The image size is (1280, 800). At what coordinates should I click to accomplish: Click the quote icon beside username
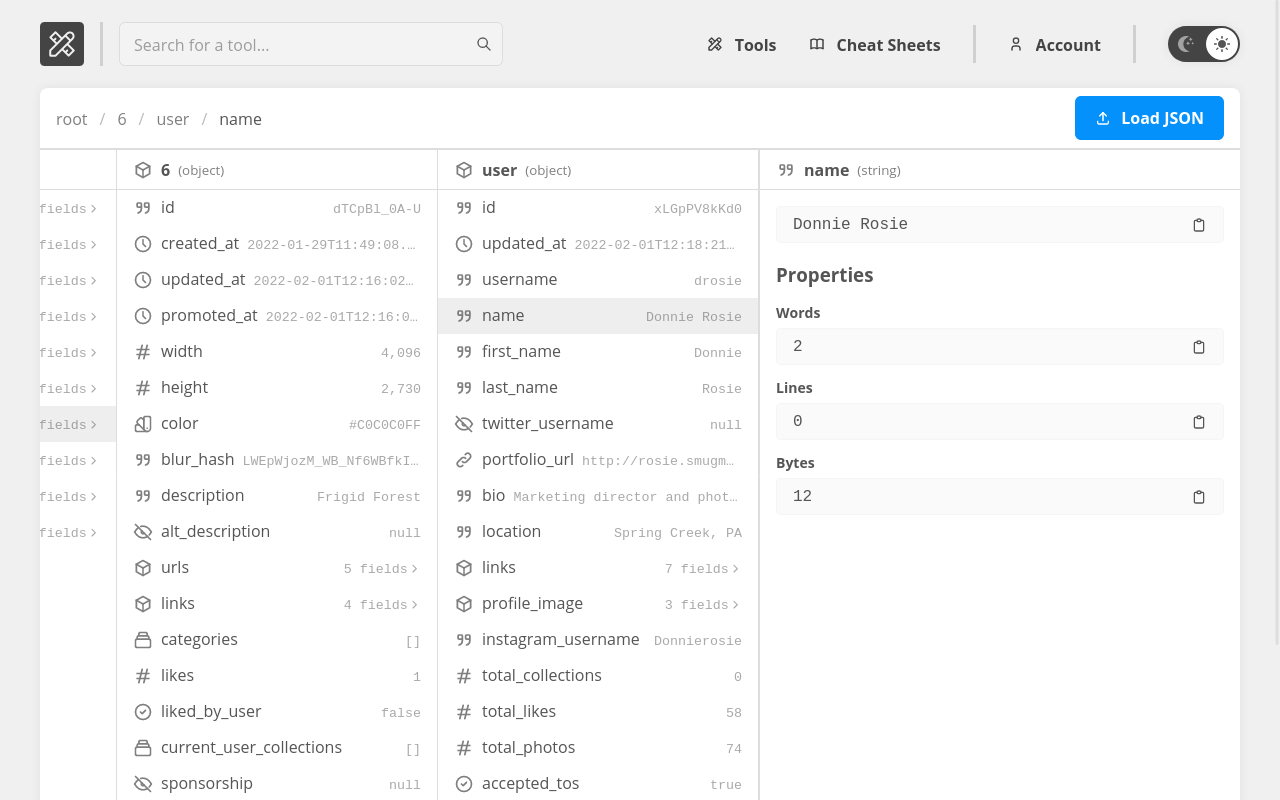pyautogui.click(x=464, y=280)
